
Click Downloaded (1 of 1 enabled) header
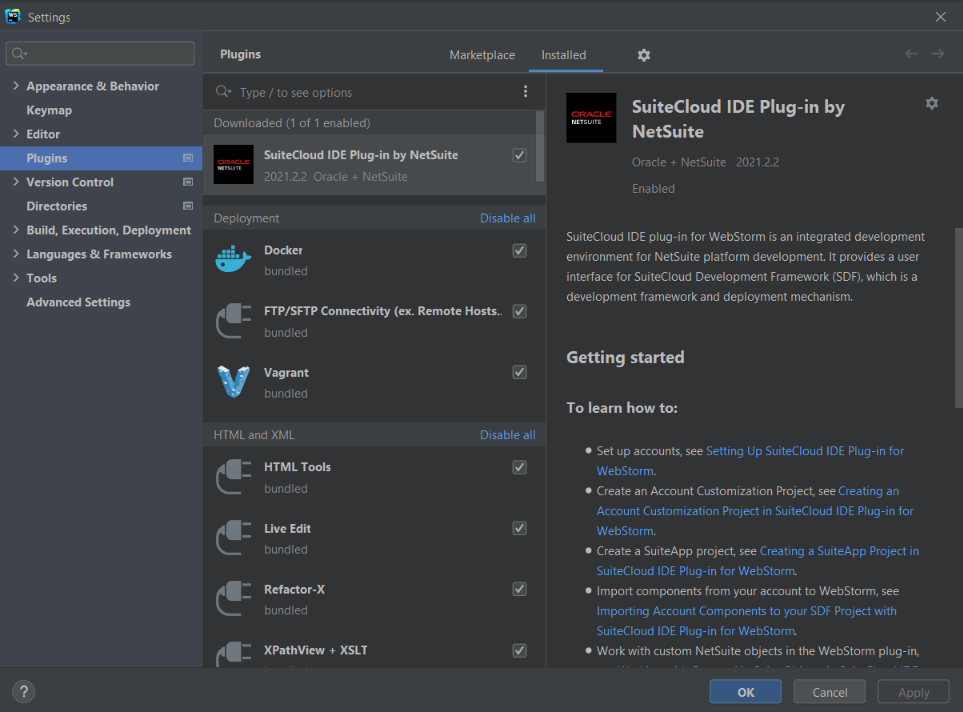292,123
